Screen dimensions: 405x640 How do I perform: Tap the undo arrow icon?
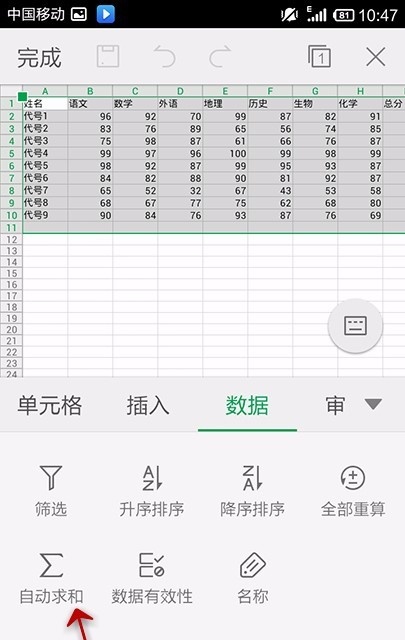165,56
